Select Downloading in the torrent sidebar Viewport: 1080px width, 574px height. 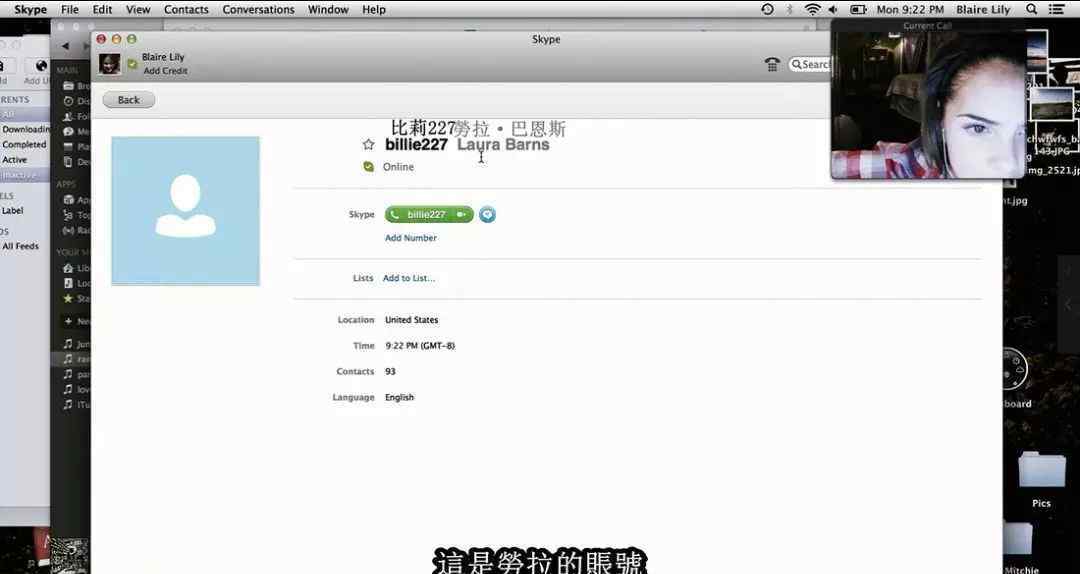[x=25, y=130]
